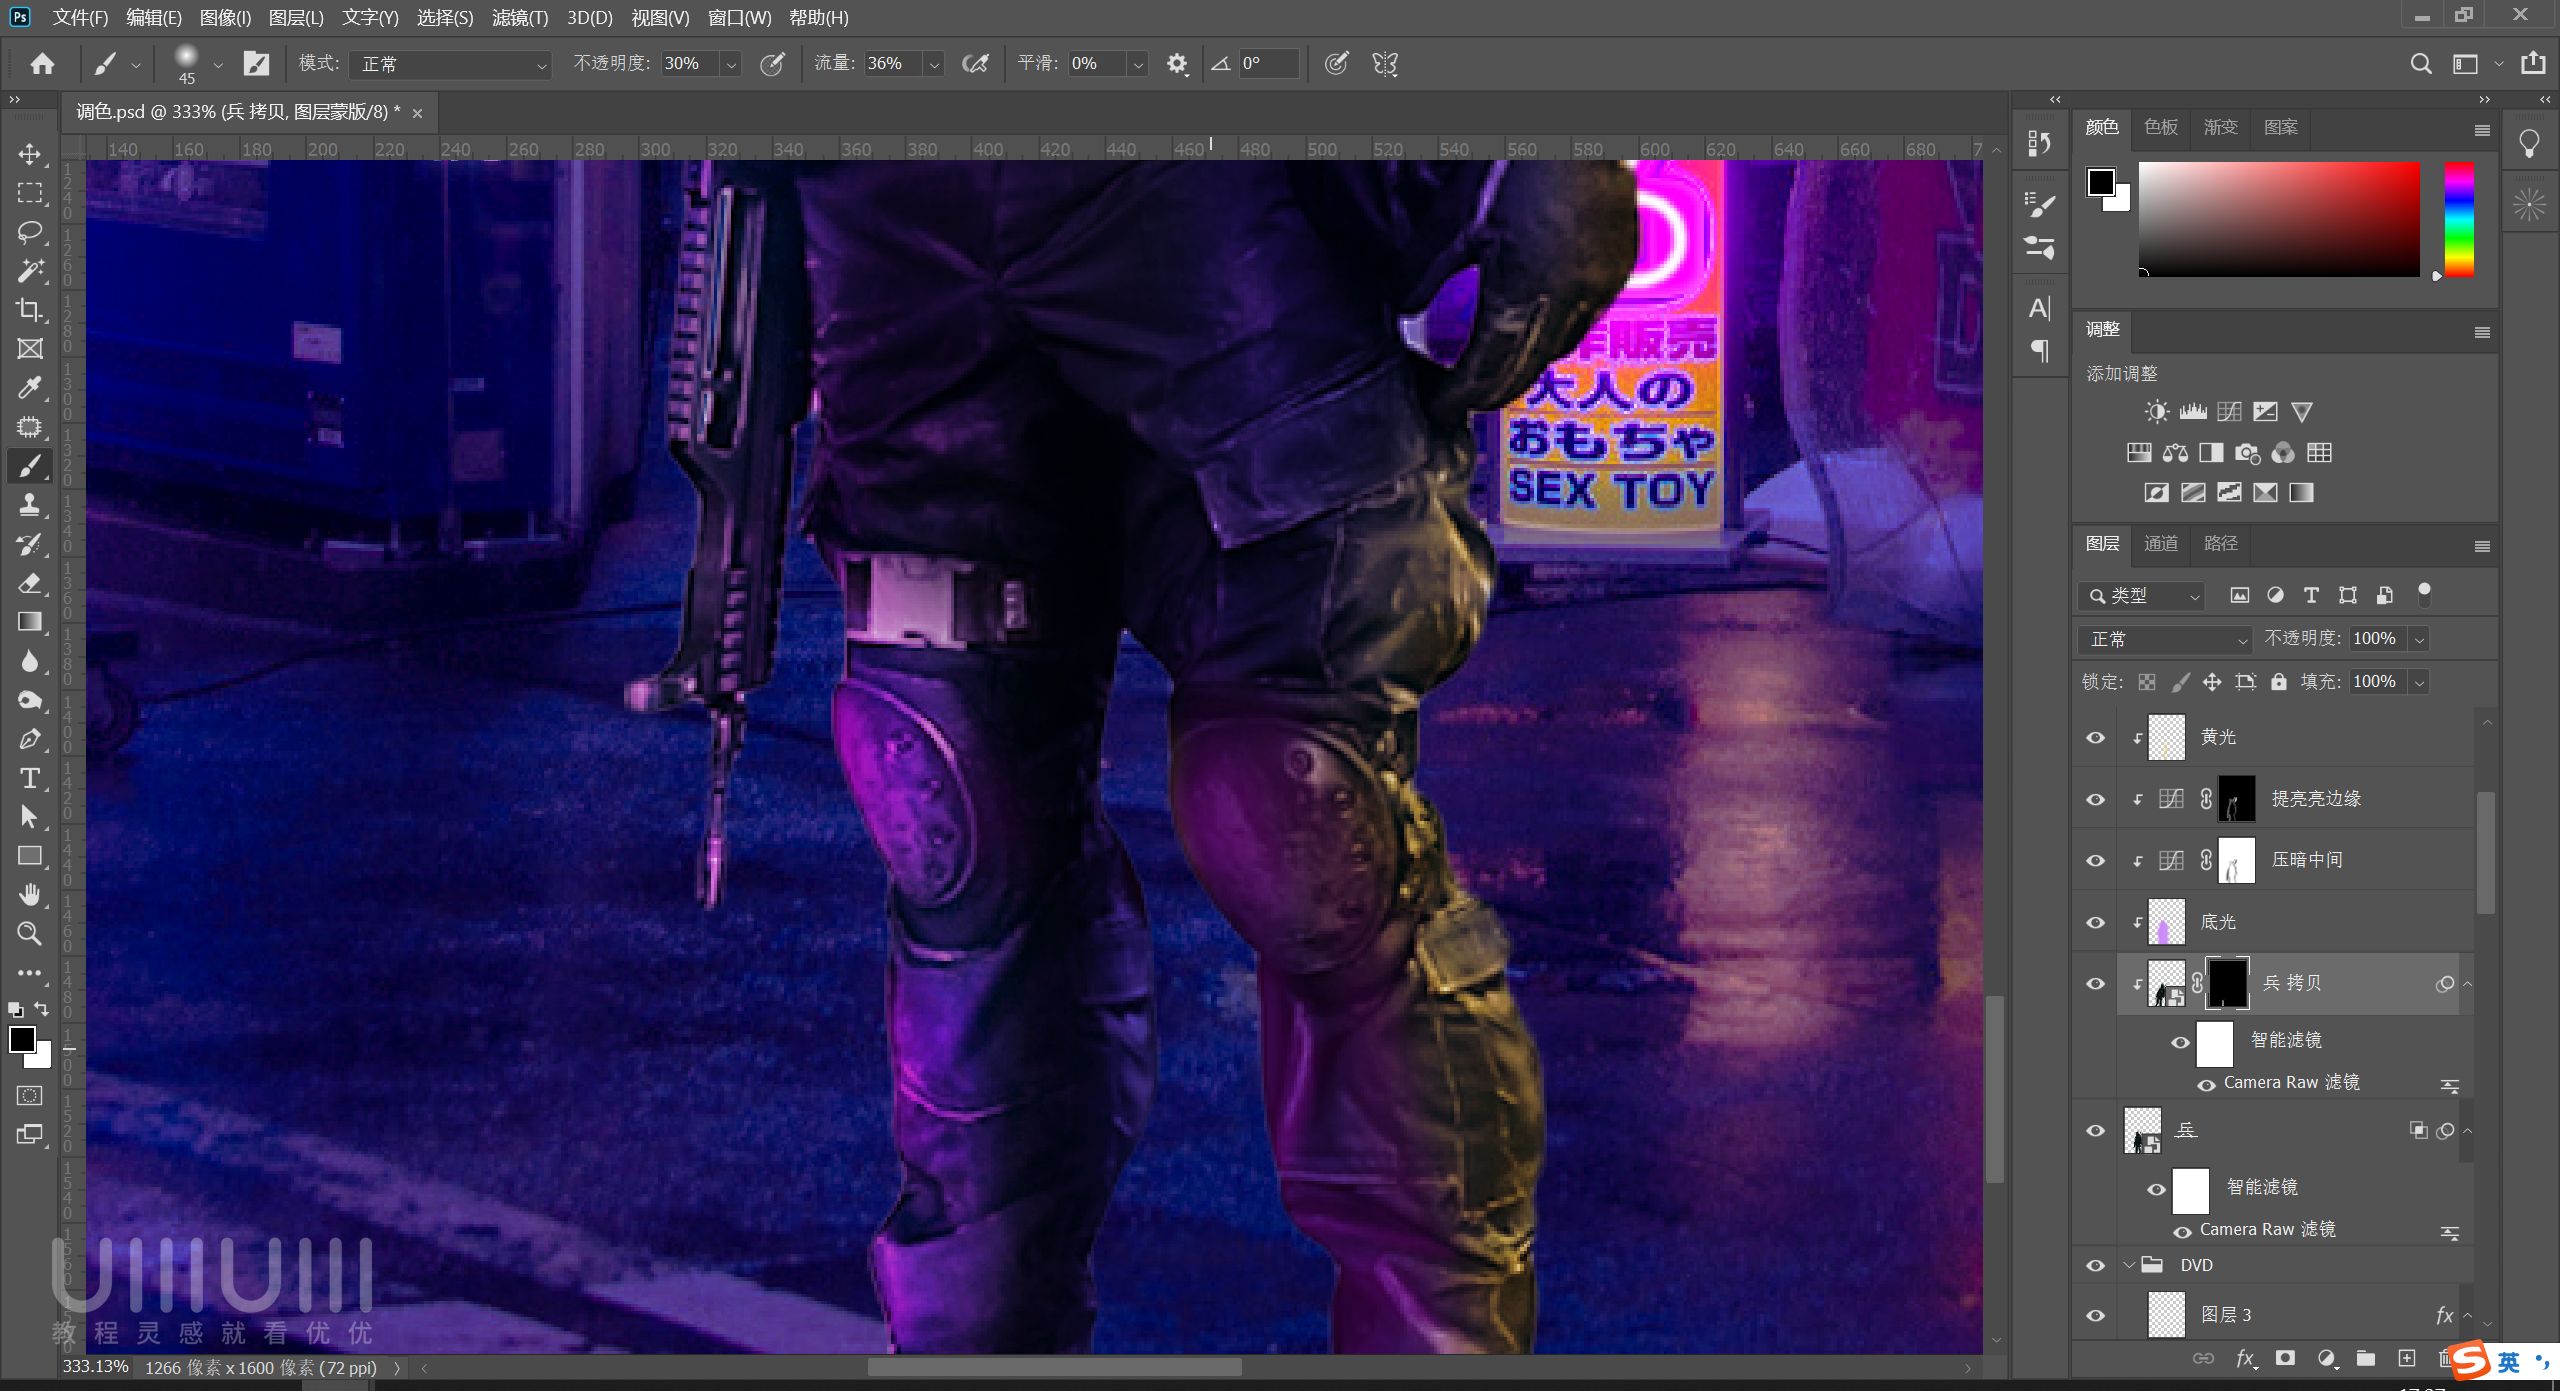Select the Blur tool

coord(30,661)
